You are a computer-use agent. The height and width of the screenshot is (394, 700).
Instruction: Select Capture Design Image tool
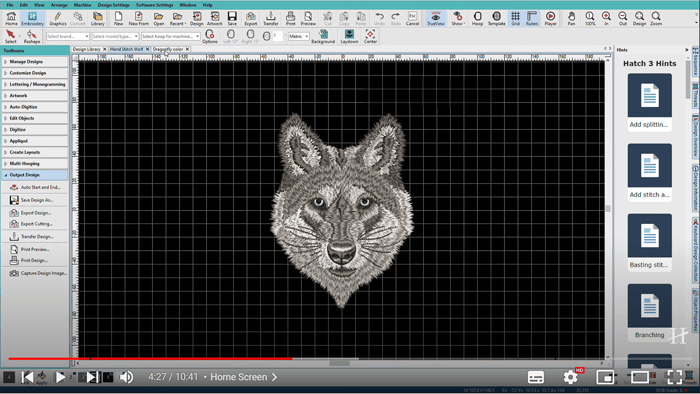pos(38,273)
